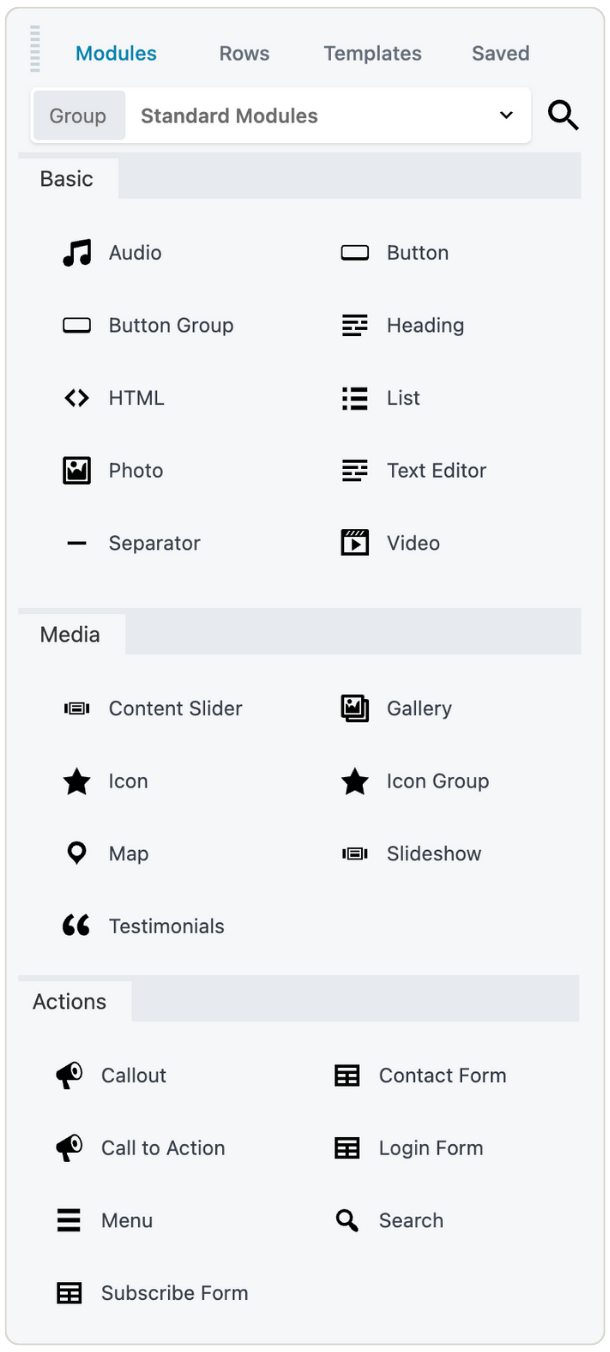610x1352 pixels.
Task: Click the Audio module icon
Action: coord(76,253)
